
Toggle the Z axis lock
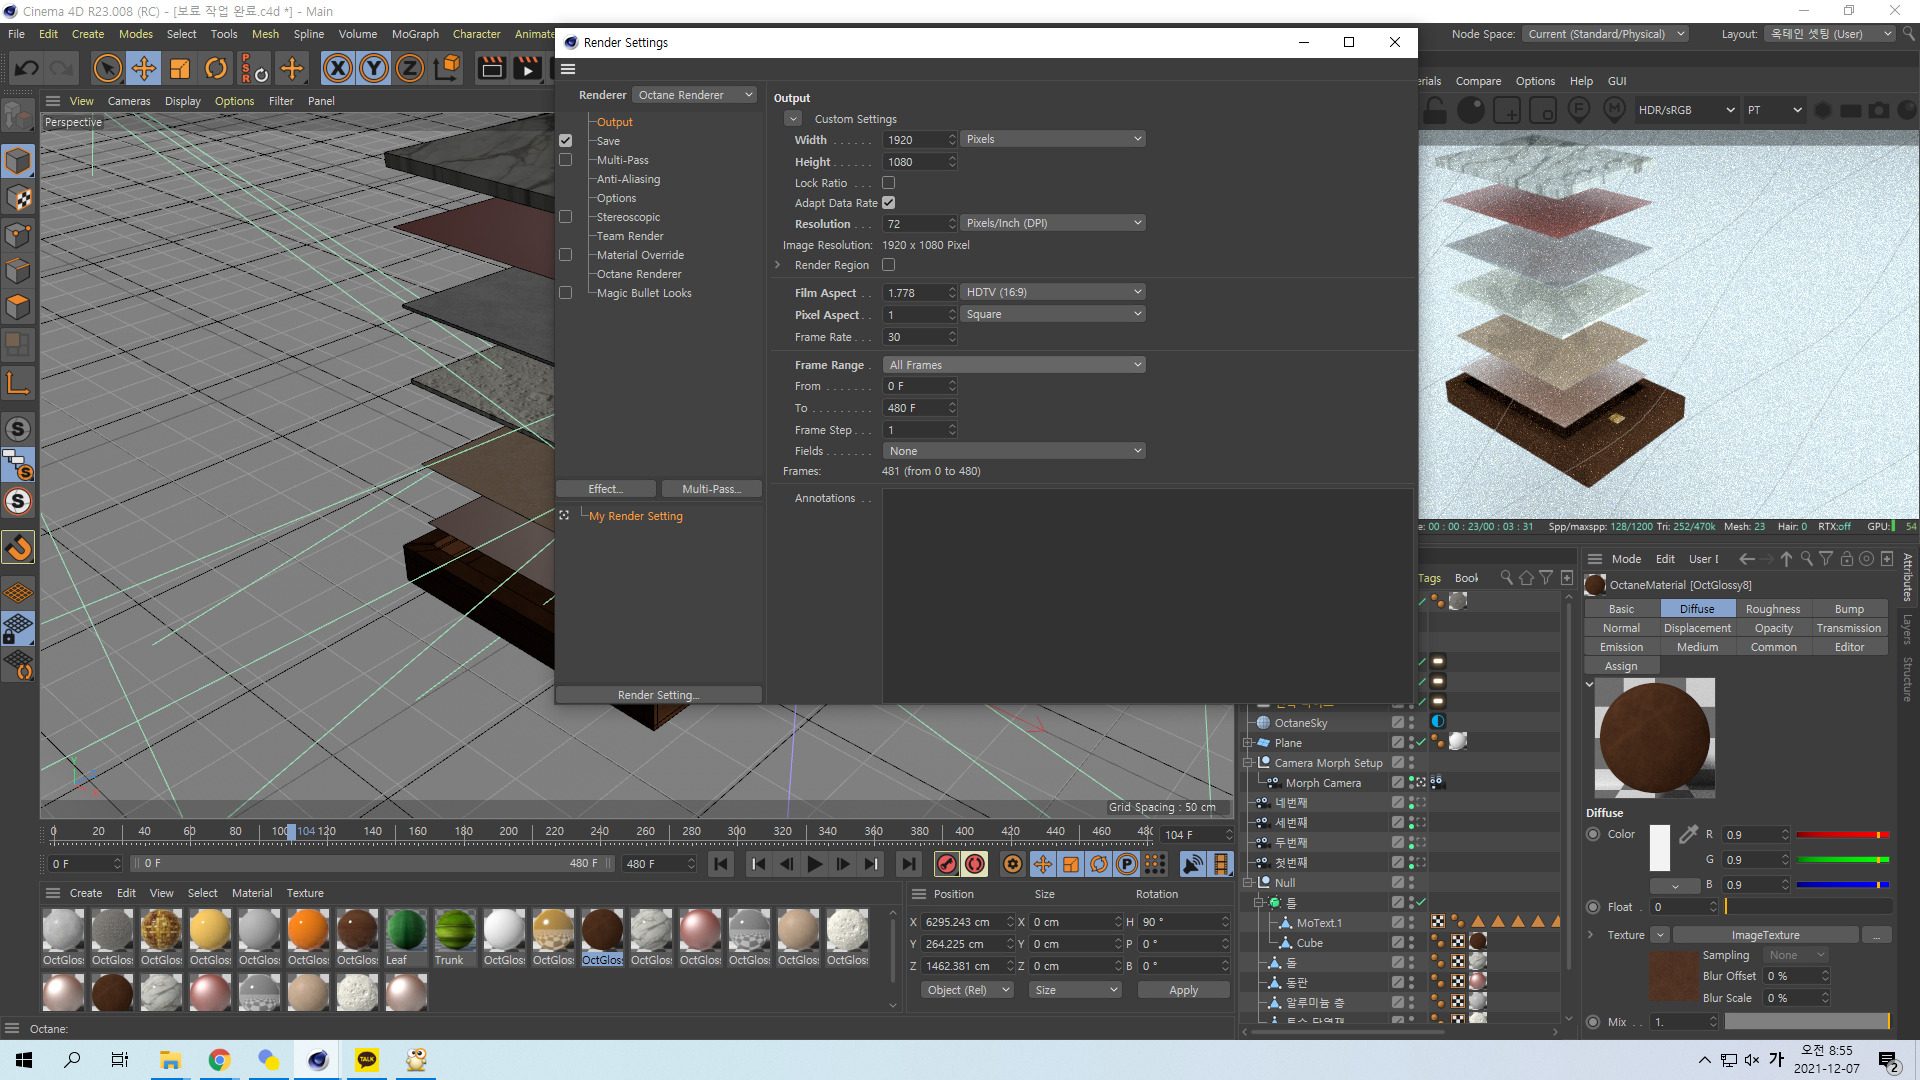tap(410, 68)
